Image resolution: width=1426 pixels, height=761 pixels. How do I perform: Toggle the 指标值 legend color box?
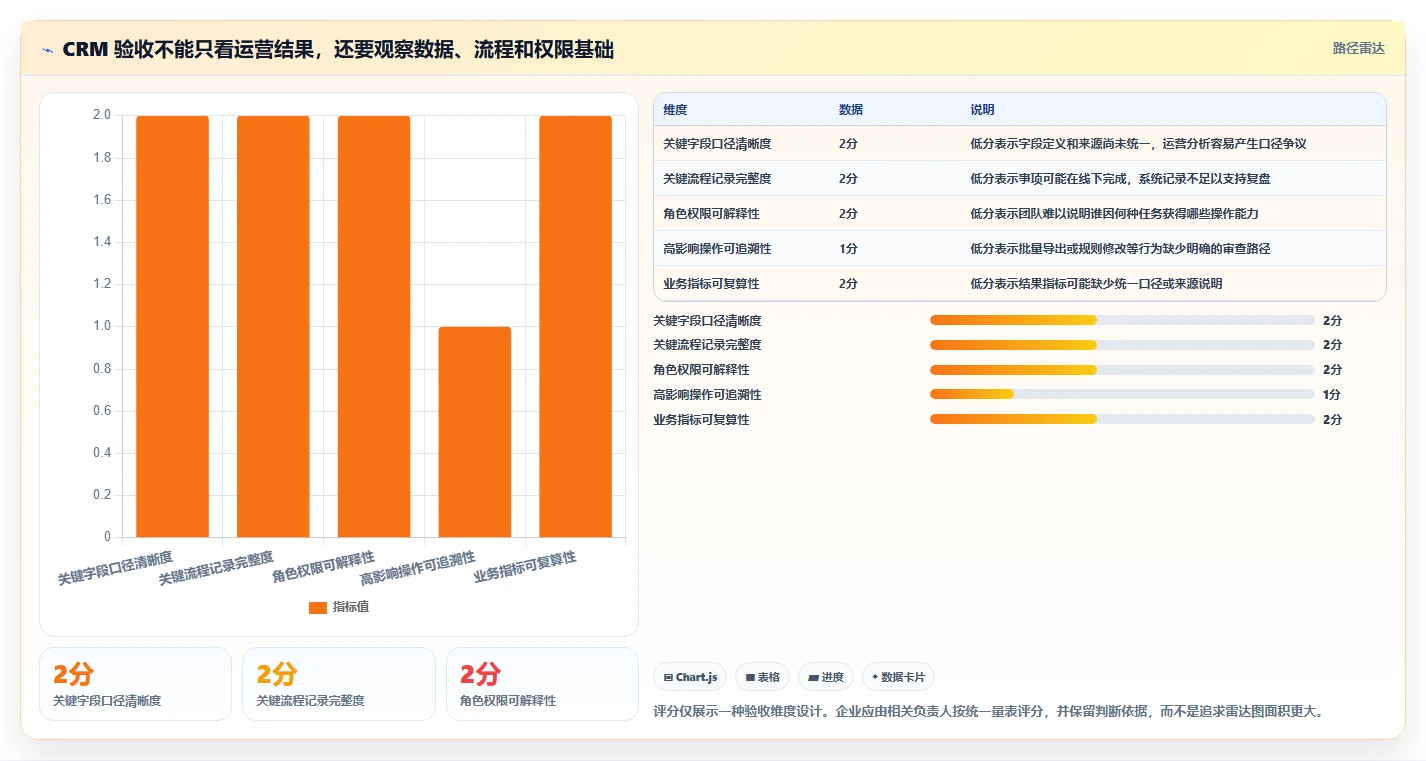pyautogui.click(x=317, y=607)
